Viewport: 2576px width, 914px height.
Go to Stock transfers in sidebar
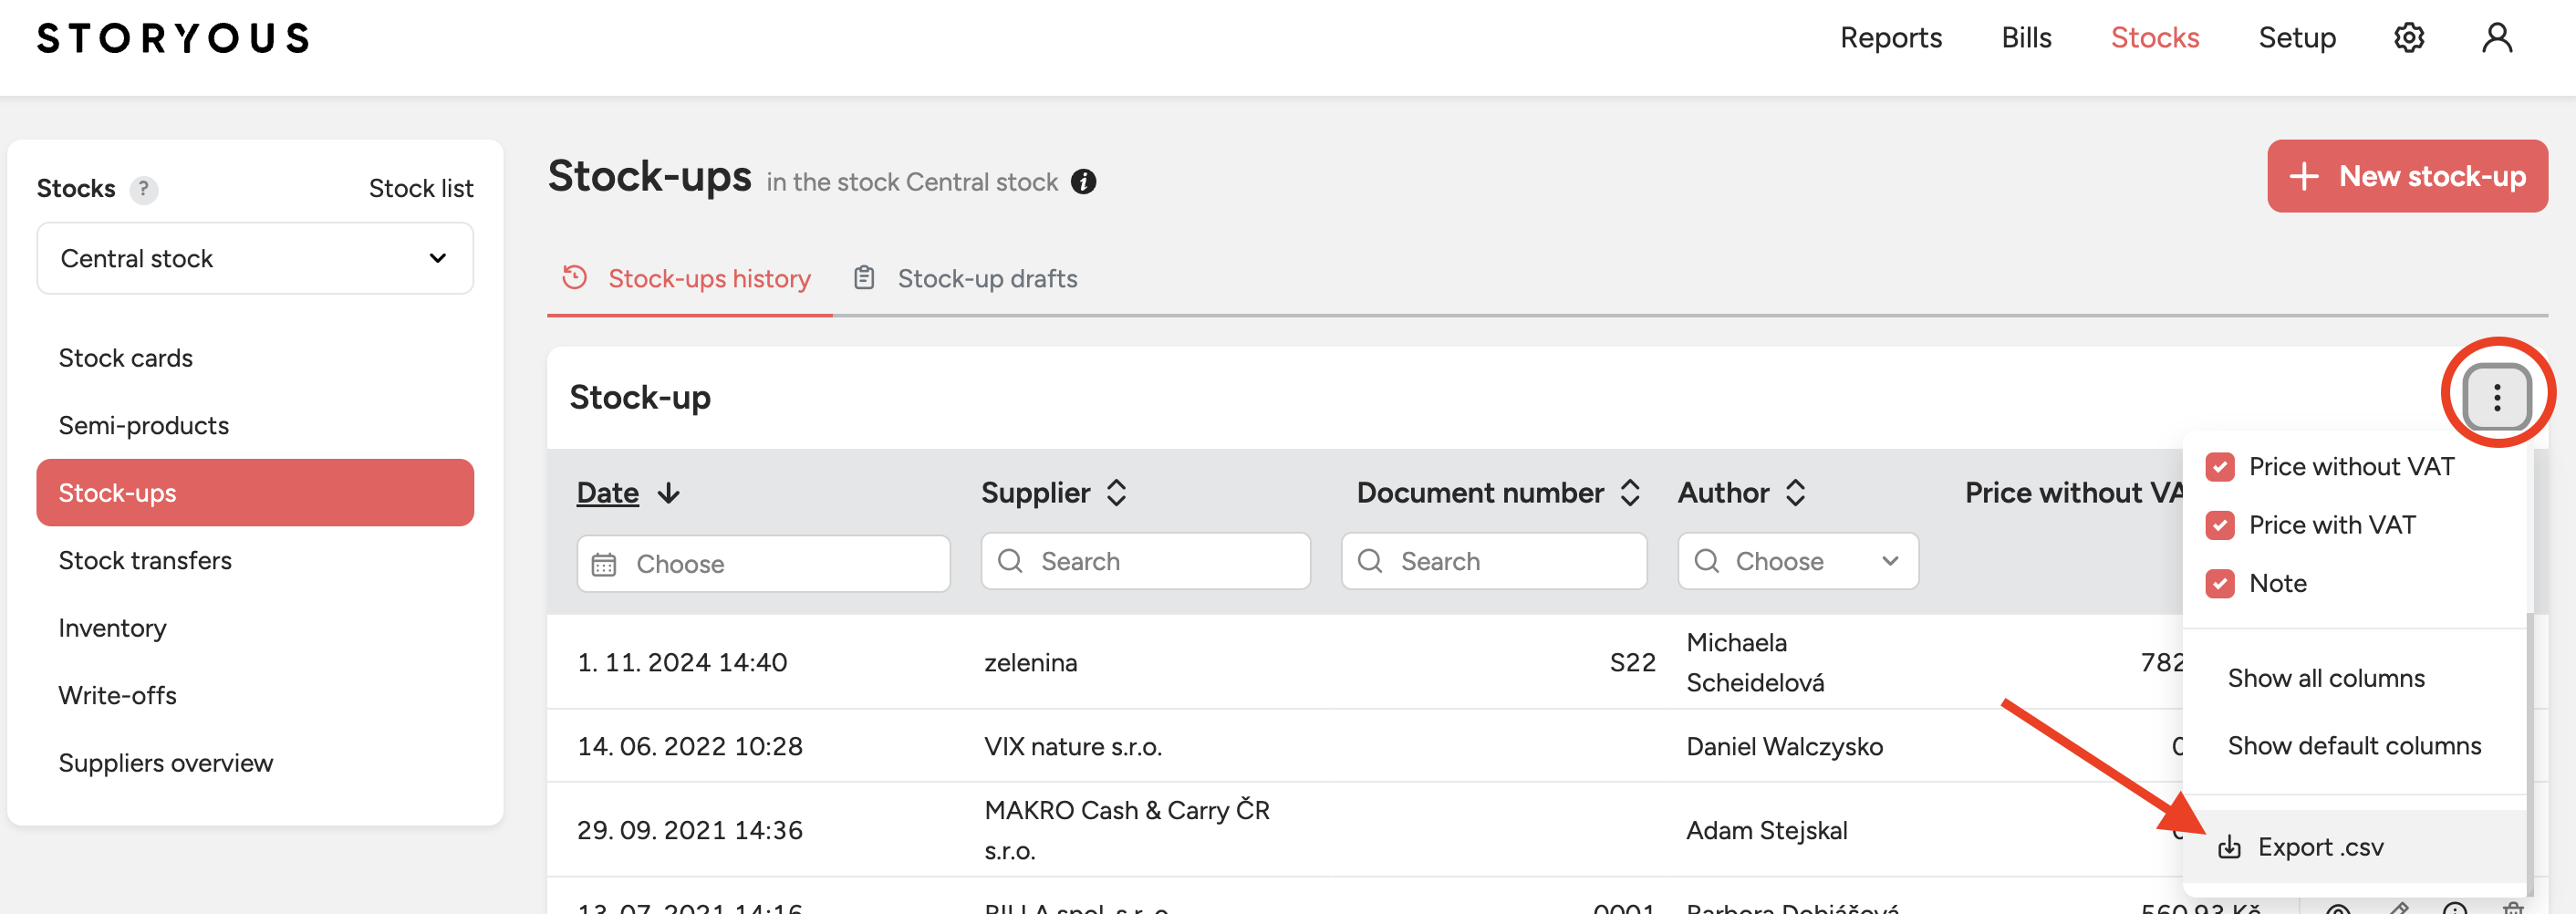145,561
